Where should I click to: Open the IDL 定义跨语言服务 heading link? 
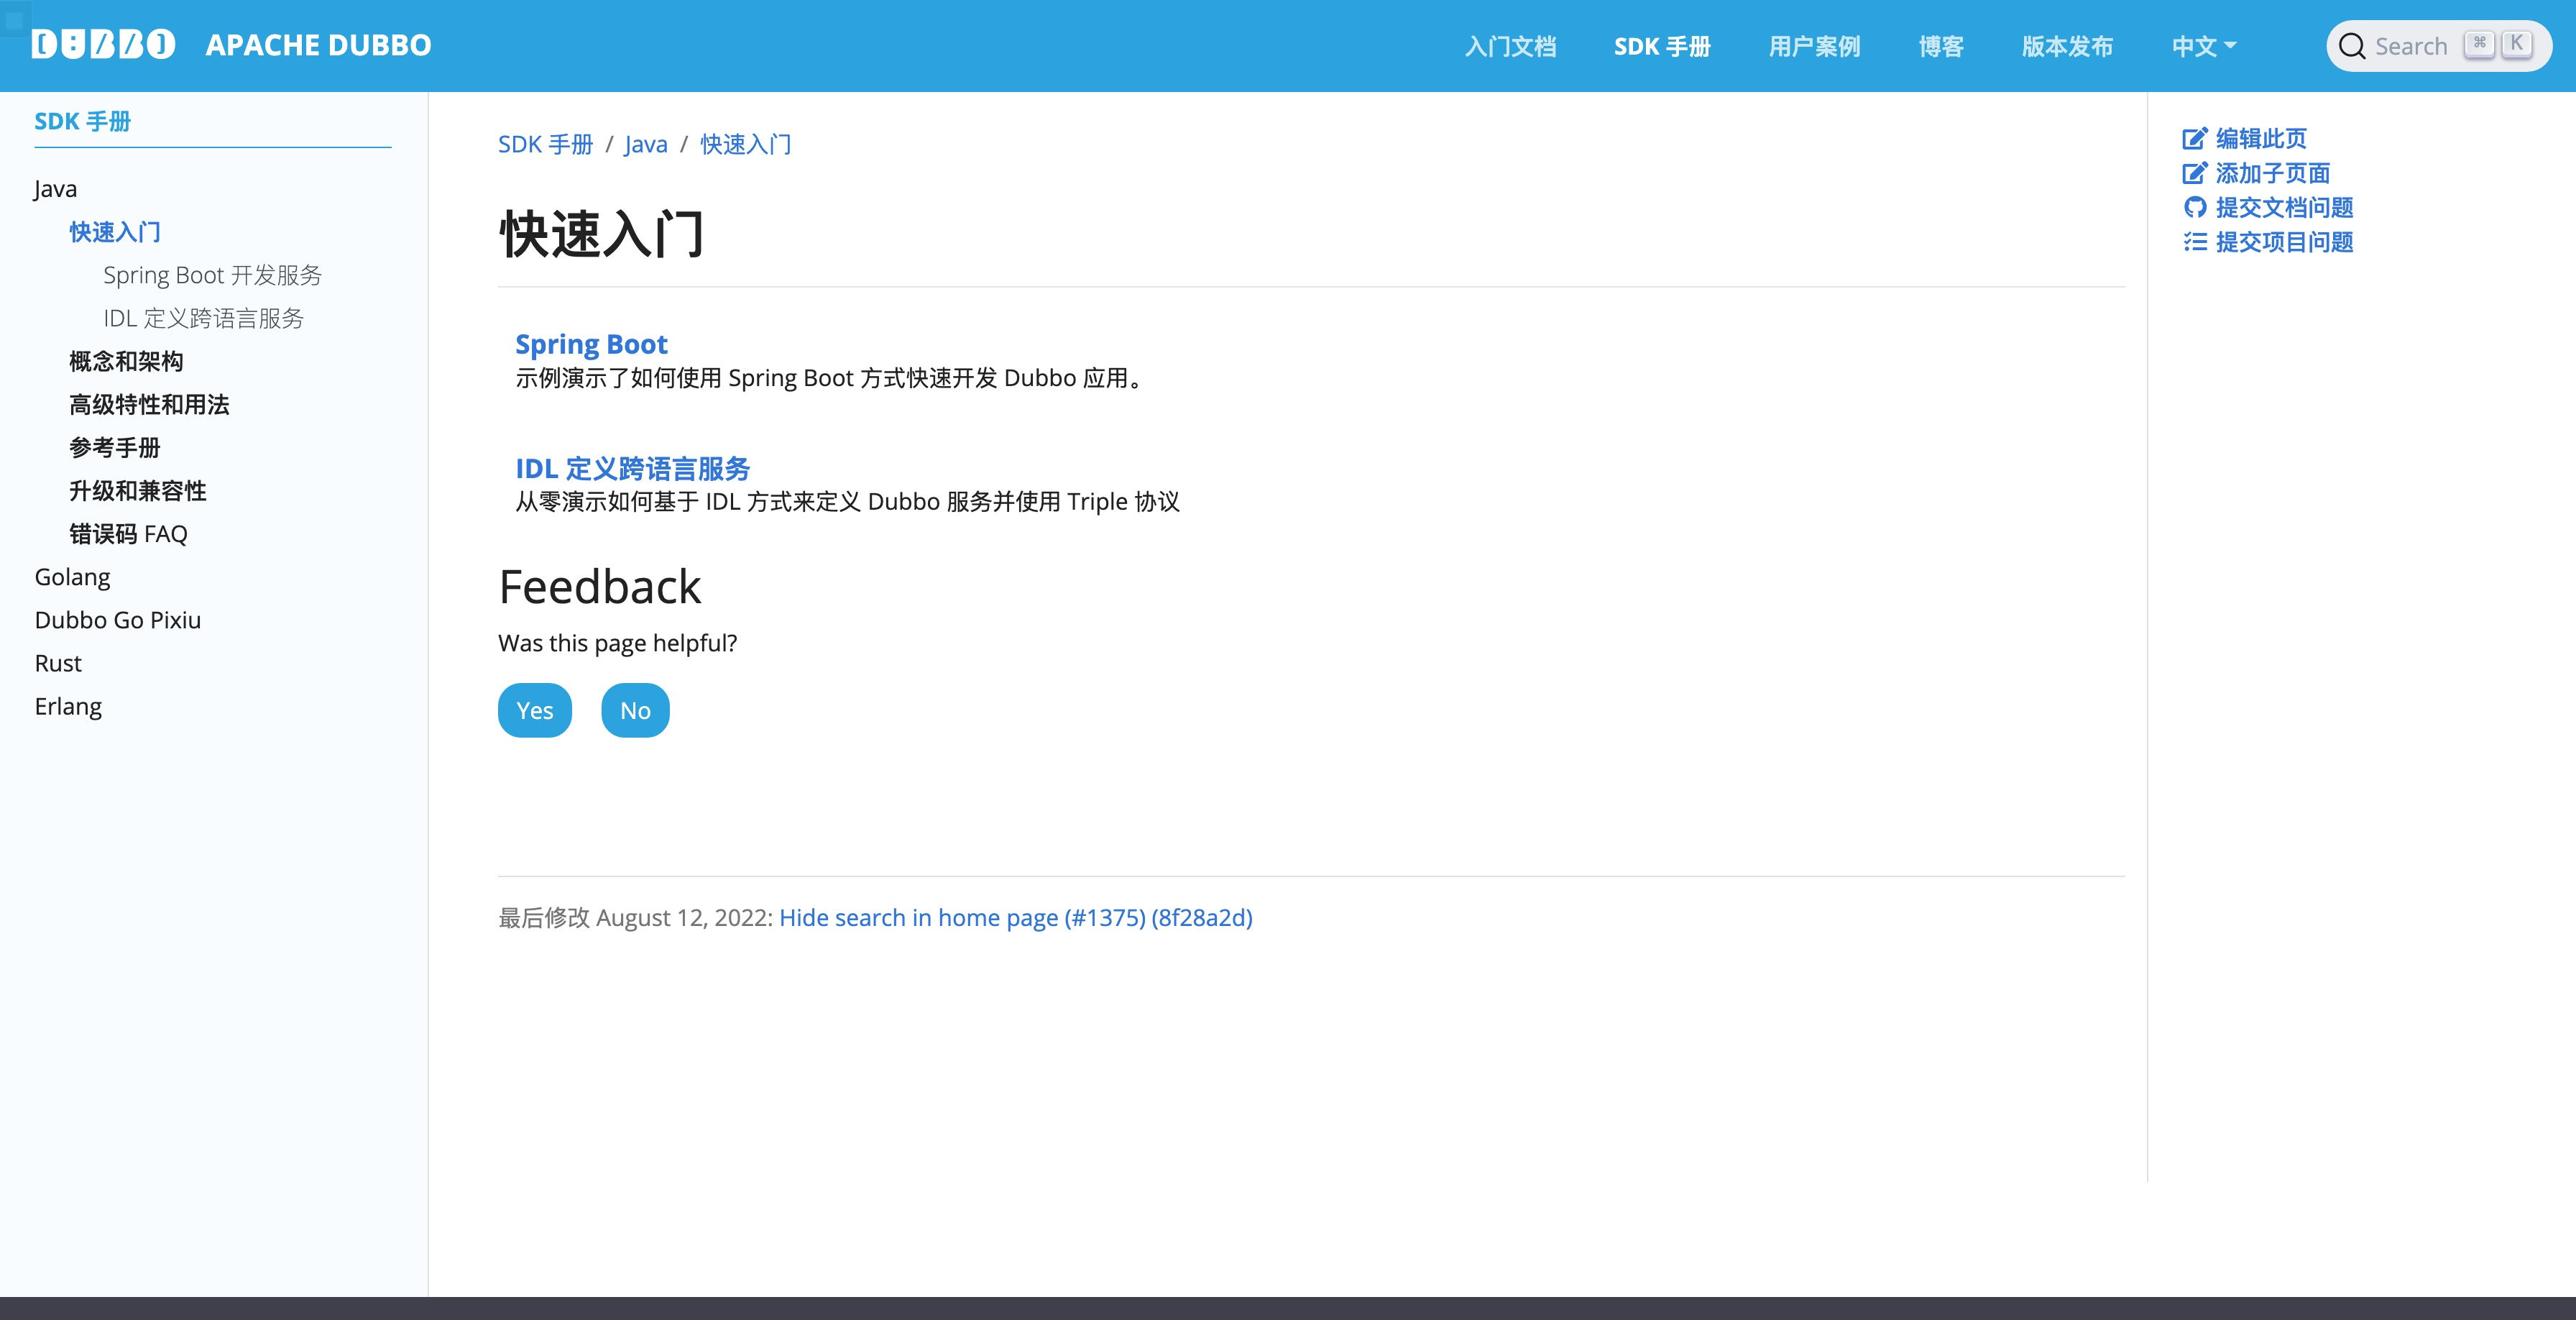click(632, 468)
